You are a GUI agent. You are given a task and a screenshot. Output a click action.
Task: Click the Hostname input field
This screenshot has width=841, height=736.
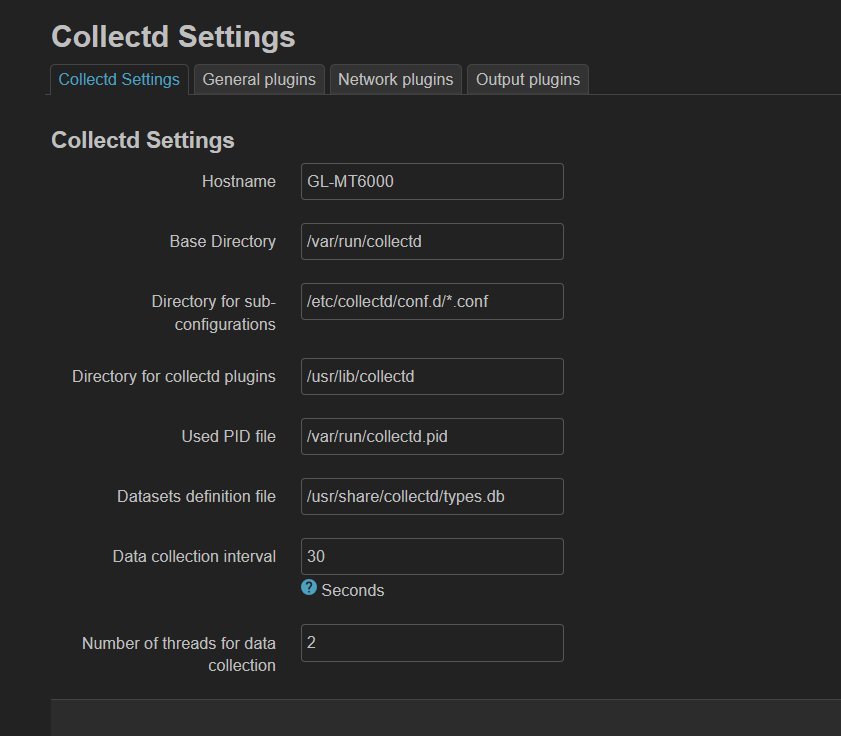(x=432, y=181)
